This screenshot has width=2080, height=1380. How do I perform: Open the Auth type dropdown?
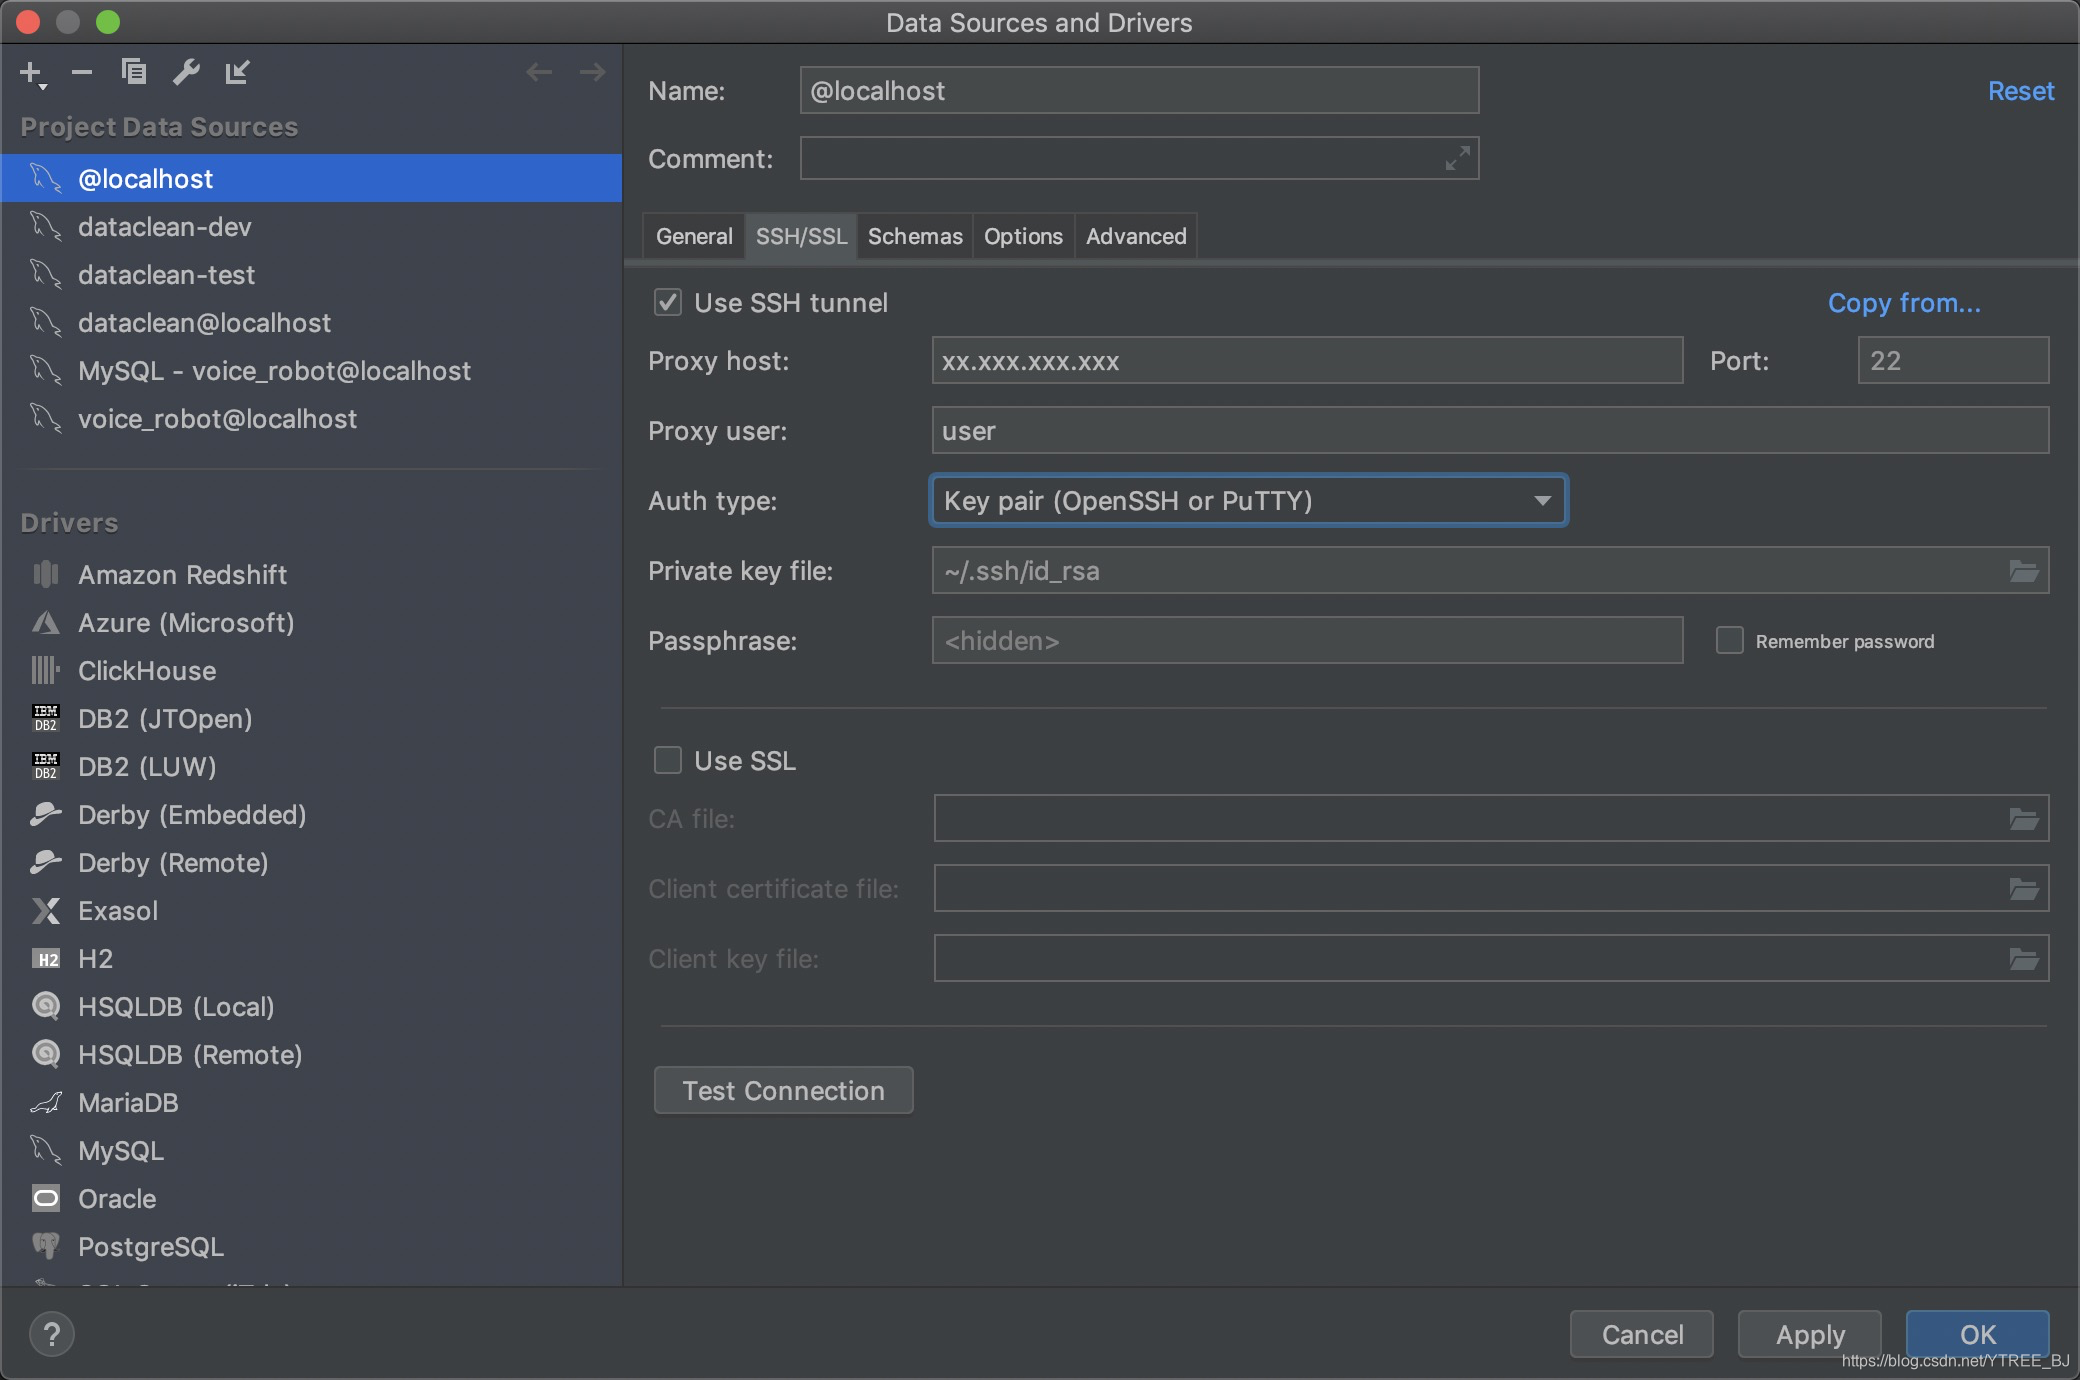[1247, 500]
